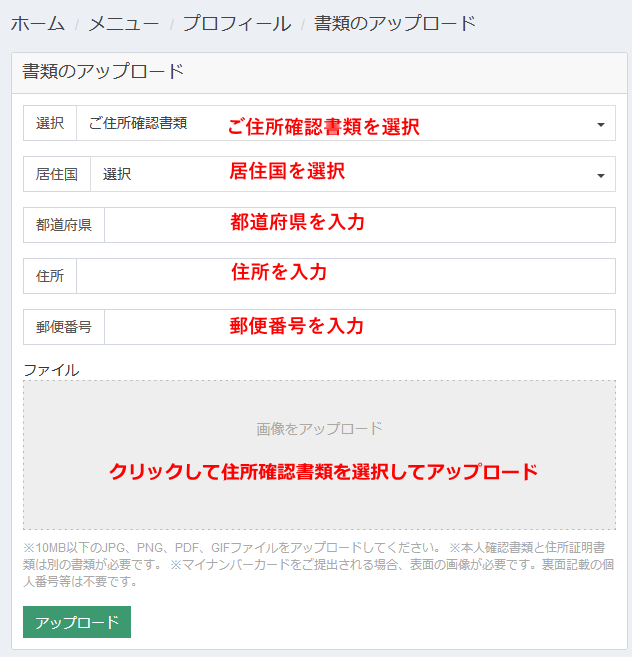The image size is (632, 657).
Task: Click the 居住国 field label
Action: [57, 174]
